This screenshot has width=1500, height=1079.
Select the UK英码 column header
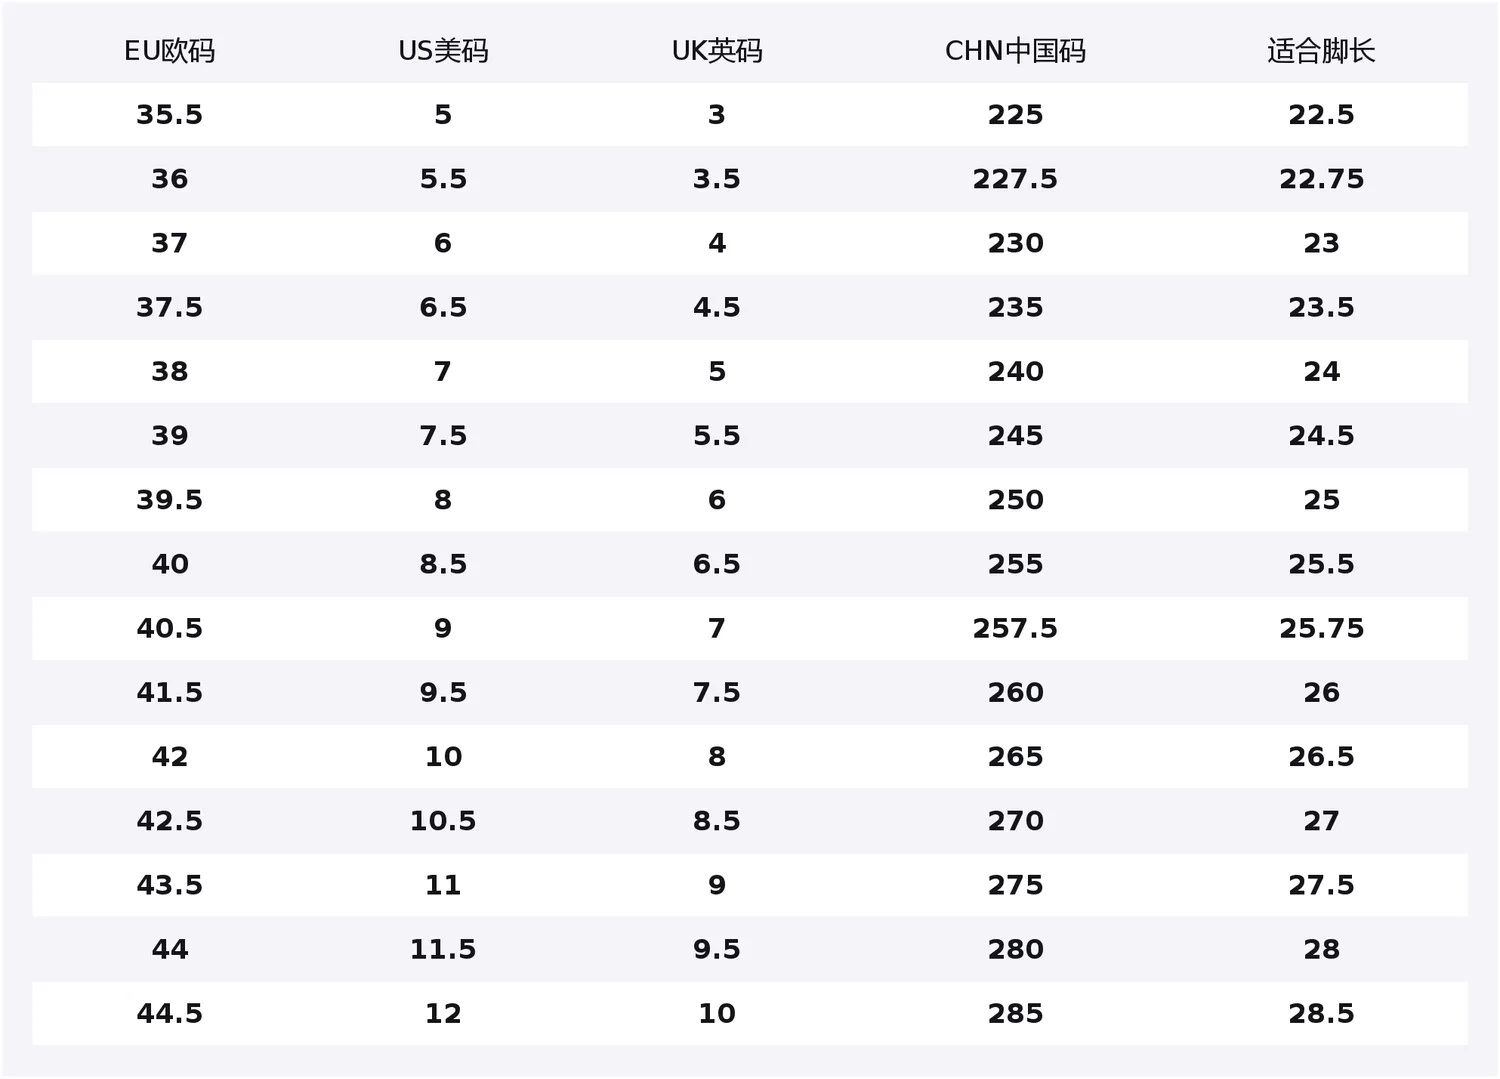pos(717,51)
